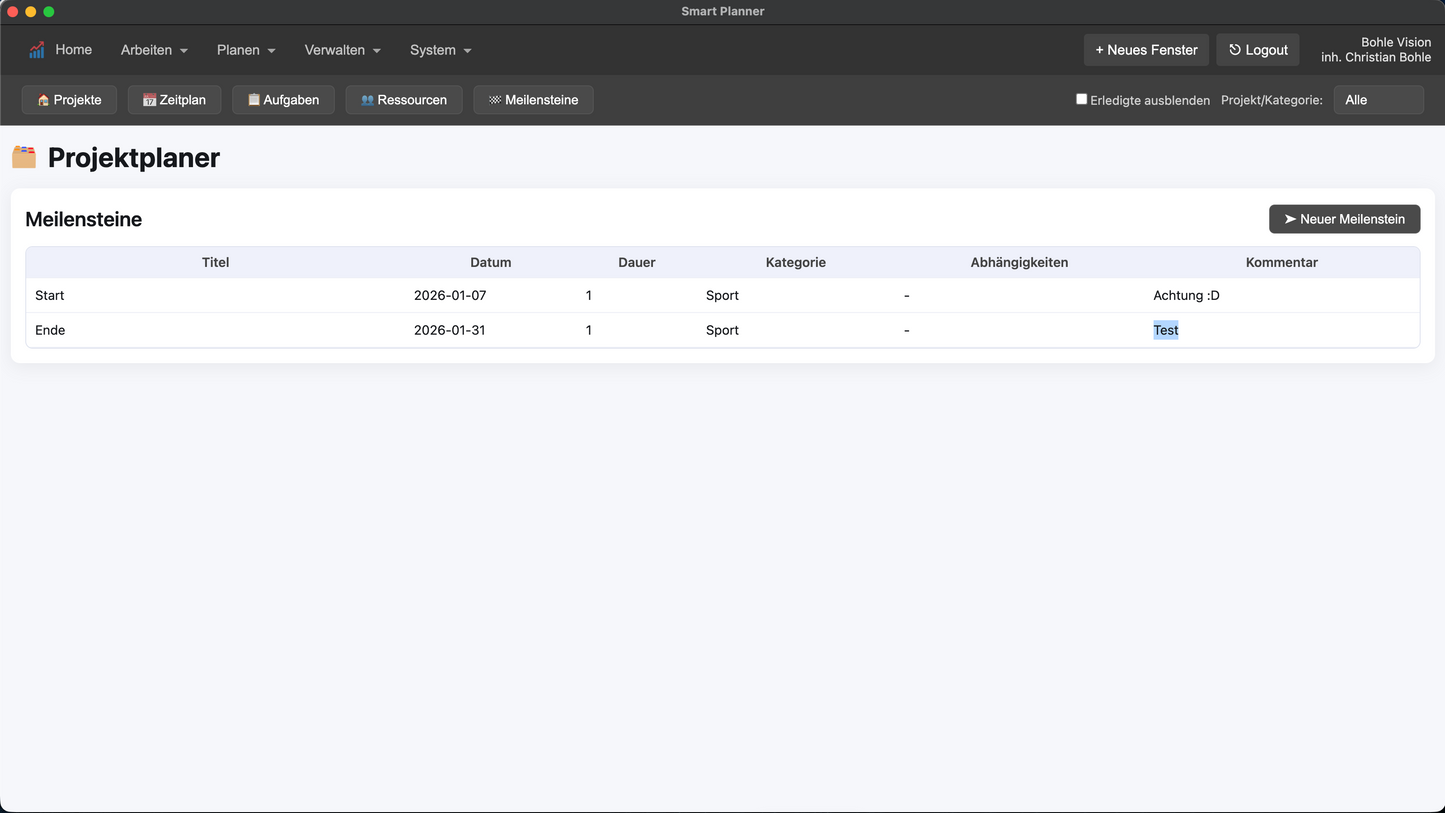
Task: Click the Logout refresh arrow icon
Action: pyautogui.click(x=1235, y=50)
